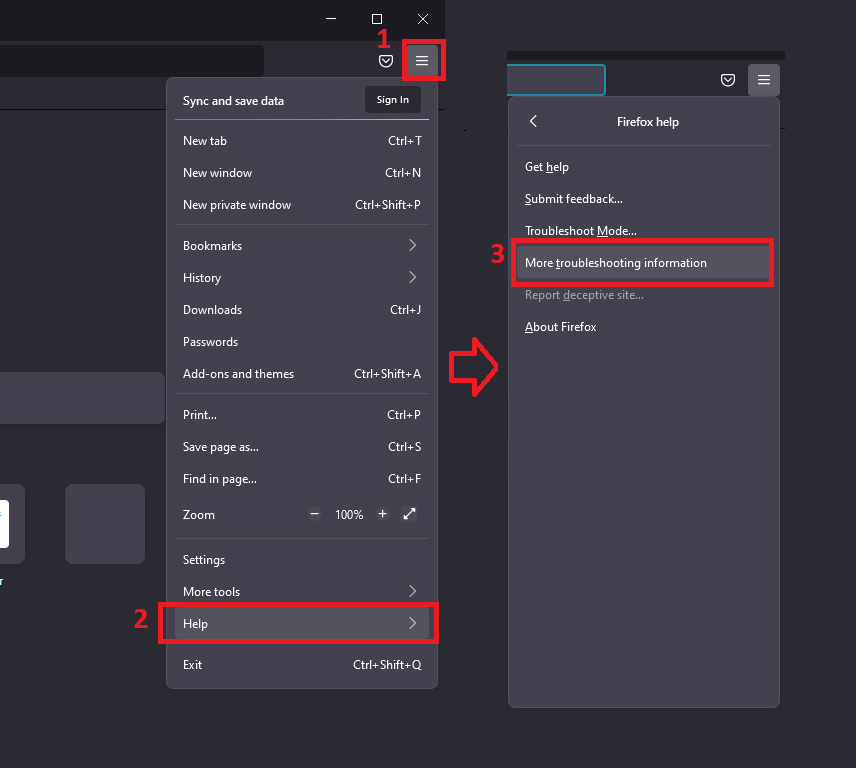
Task: Expand the More tools submenu
Action: [302, 592]
